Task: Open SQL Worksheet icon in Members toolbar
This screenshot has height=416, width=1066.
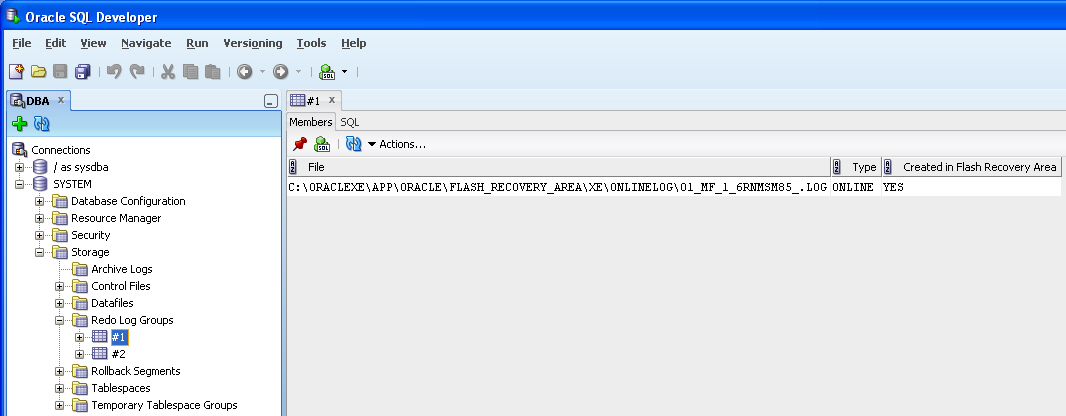Action: [322, 144]
